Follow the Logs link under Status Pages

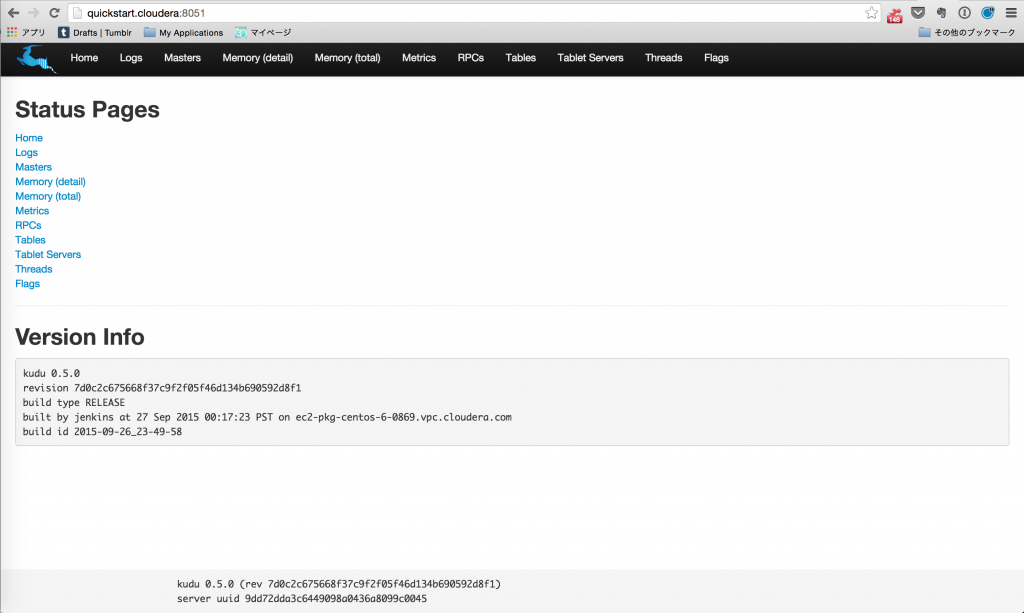[x=26, y=153]
